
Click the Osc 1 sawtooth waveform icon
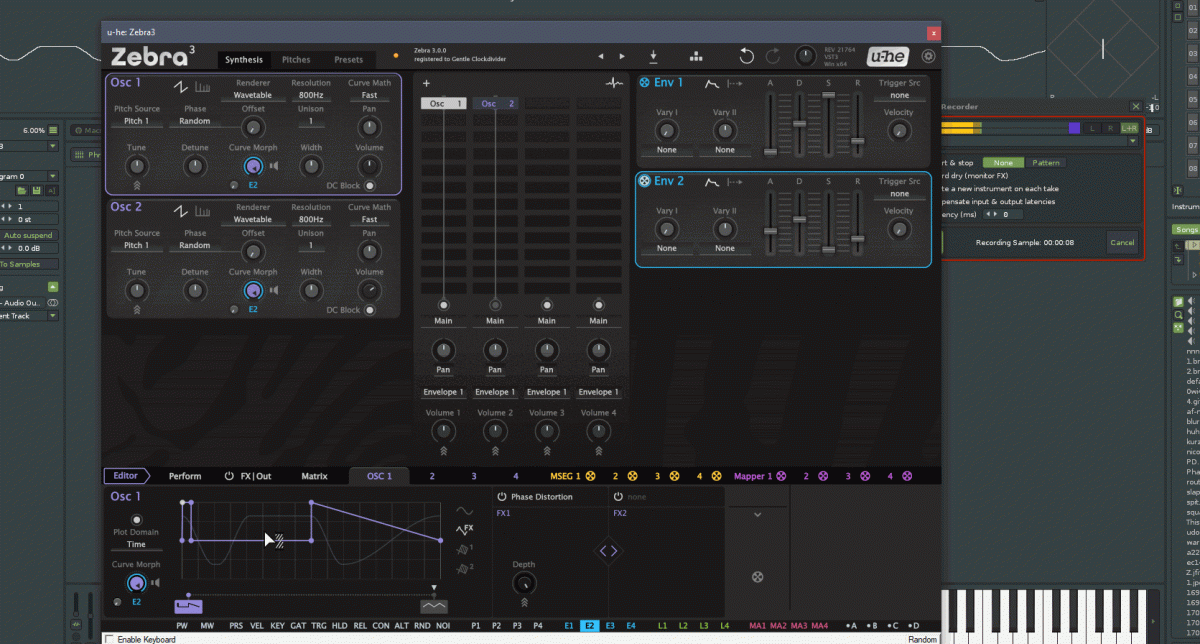181,87
